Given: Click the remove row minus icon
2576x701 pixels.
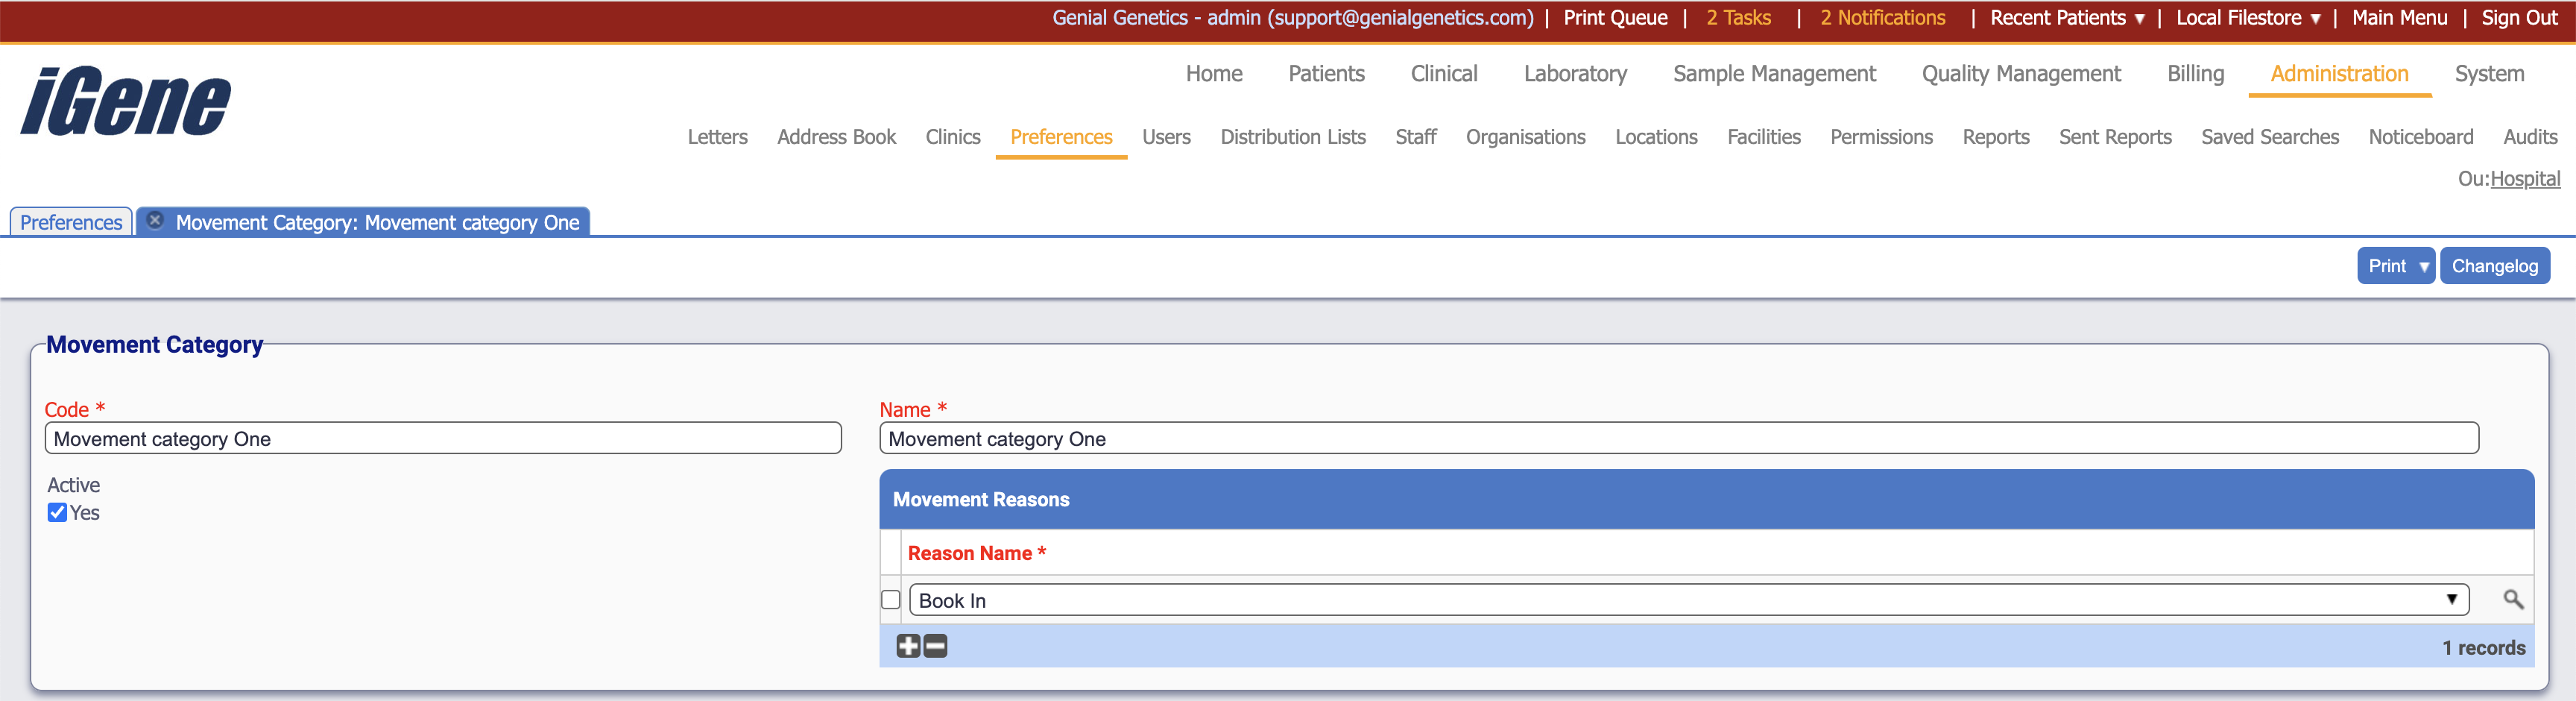Looking at the screenshot, I should (x=935, y=647).
